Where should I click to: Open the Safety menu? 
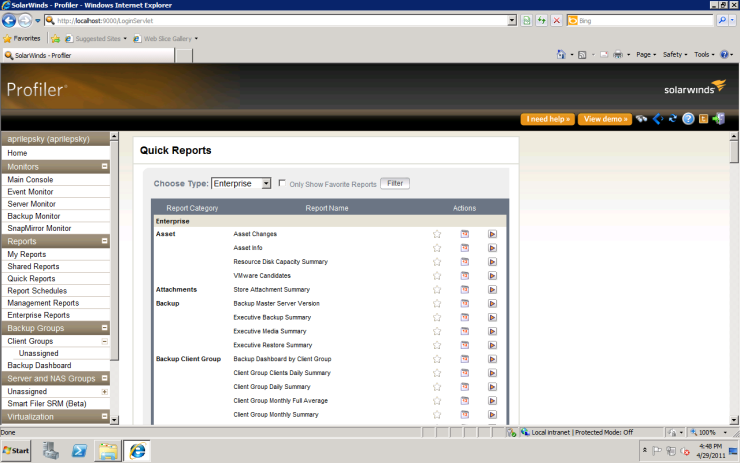click(x=675, y=55)
